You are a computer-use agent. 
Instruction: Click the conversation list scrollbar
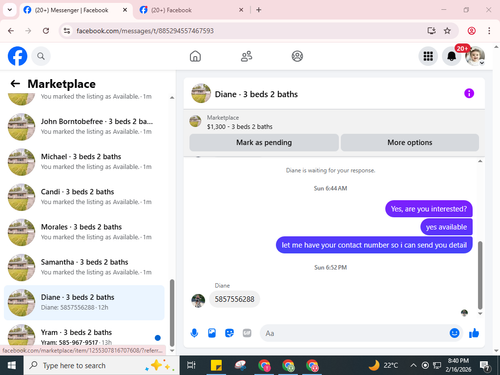click(x=172, y=313)
